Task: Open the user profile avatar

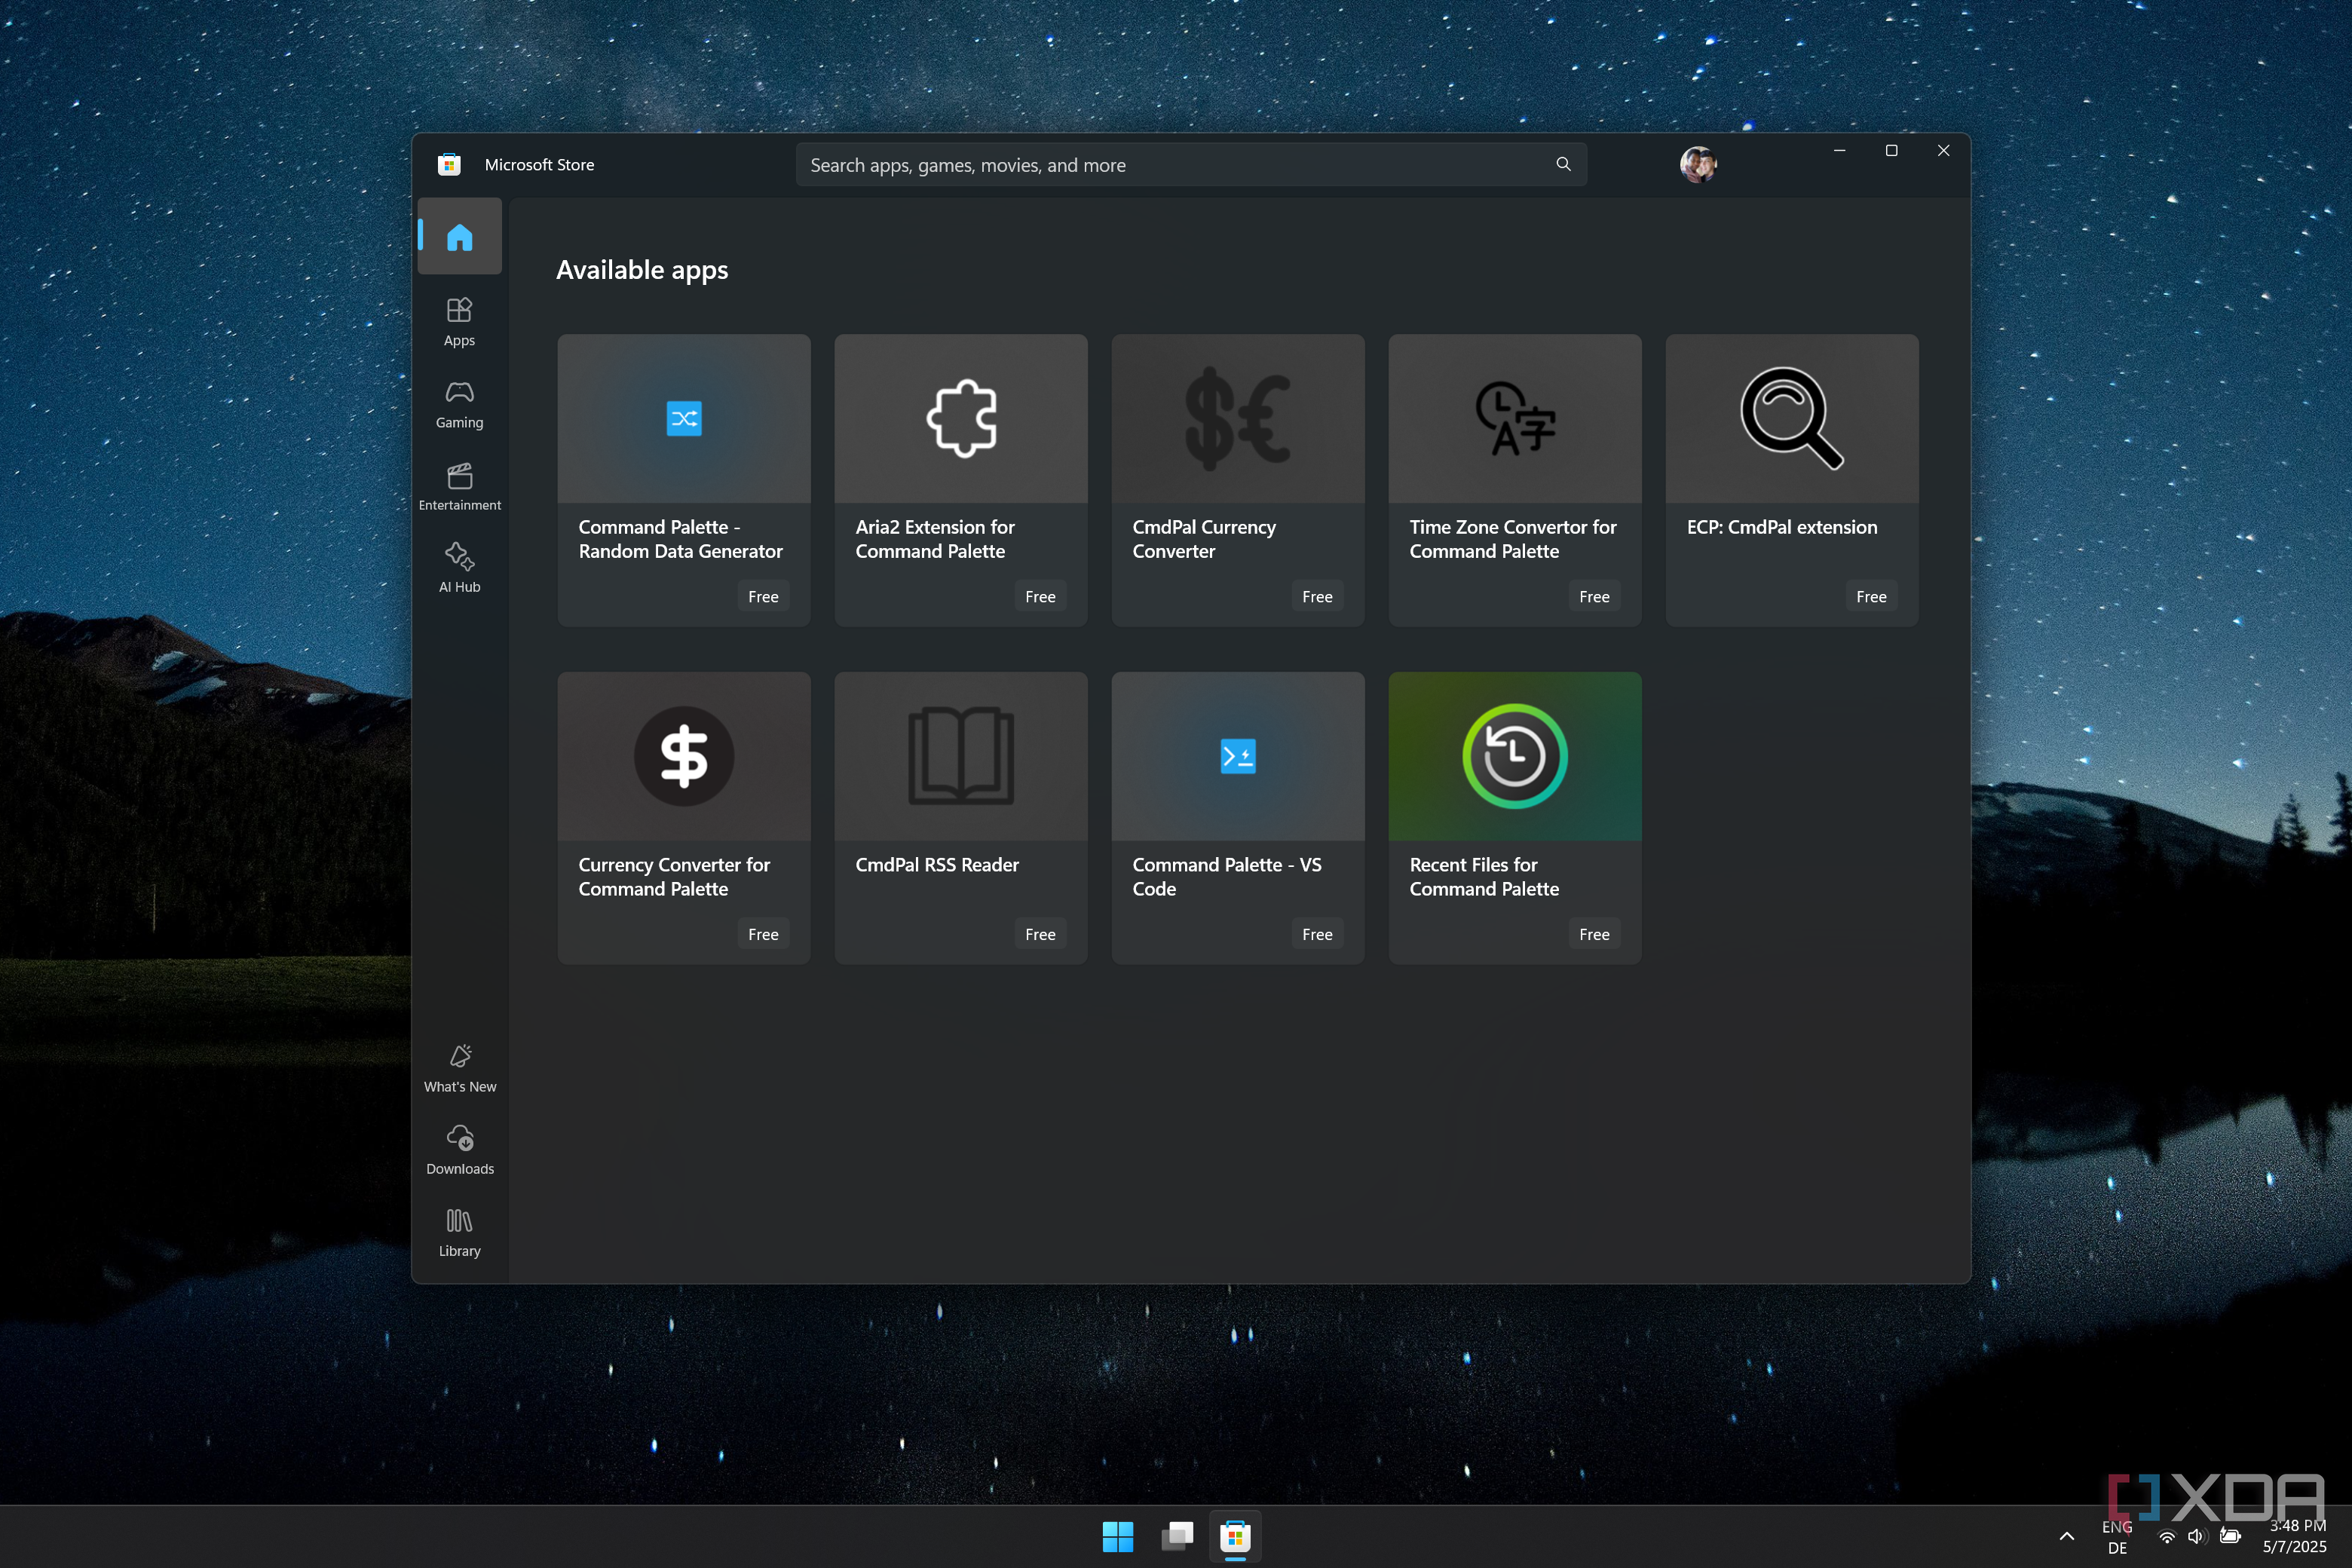Action: point(1697,164)
